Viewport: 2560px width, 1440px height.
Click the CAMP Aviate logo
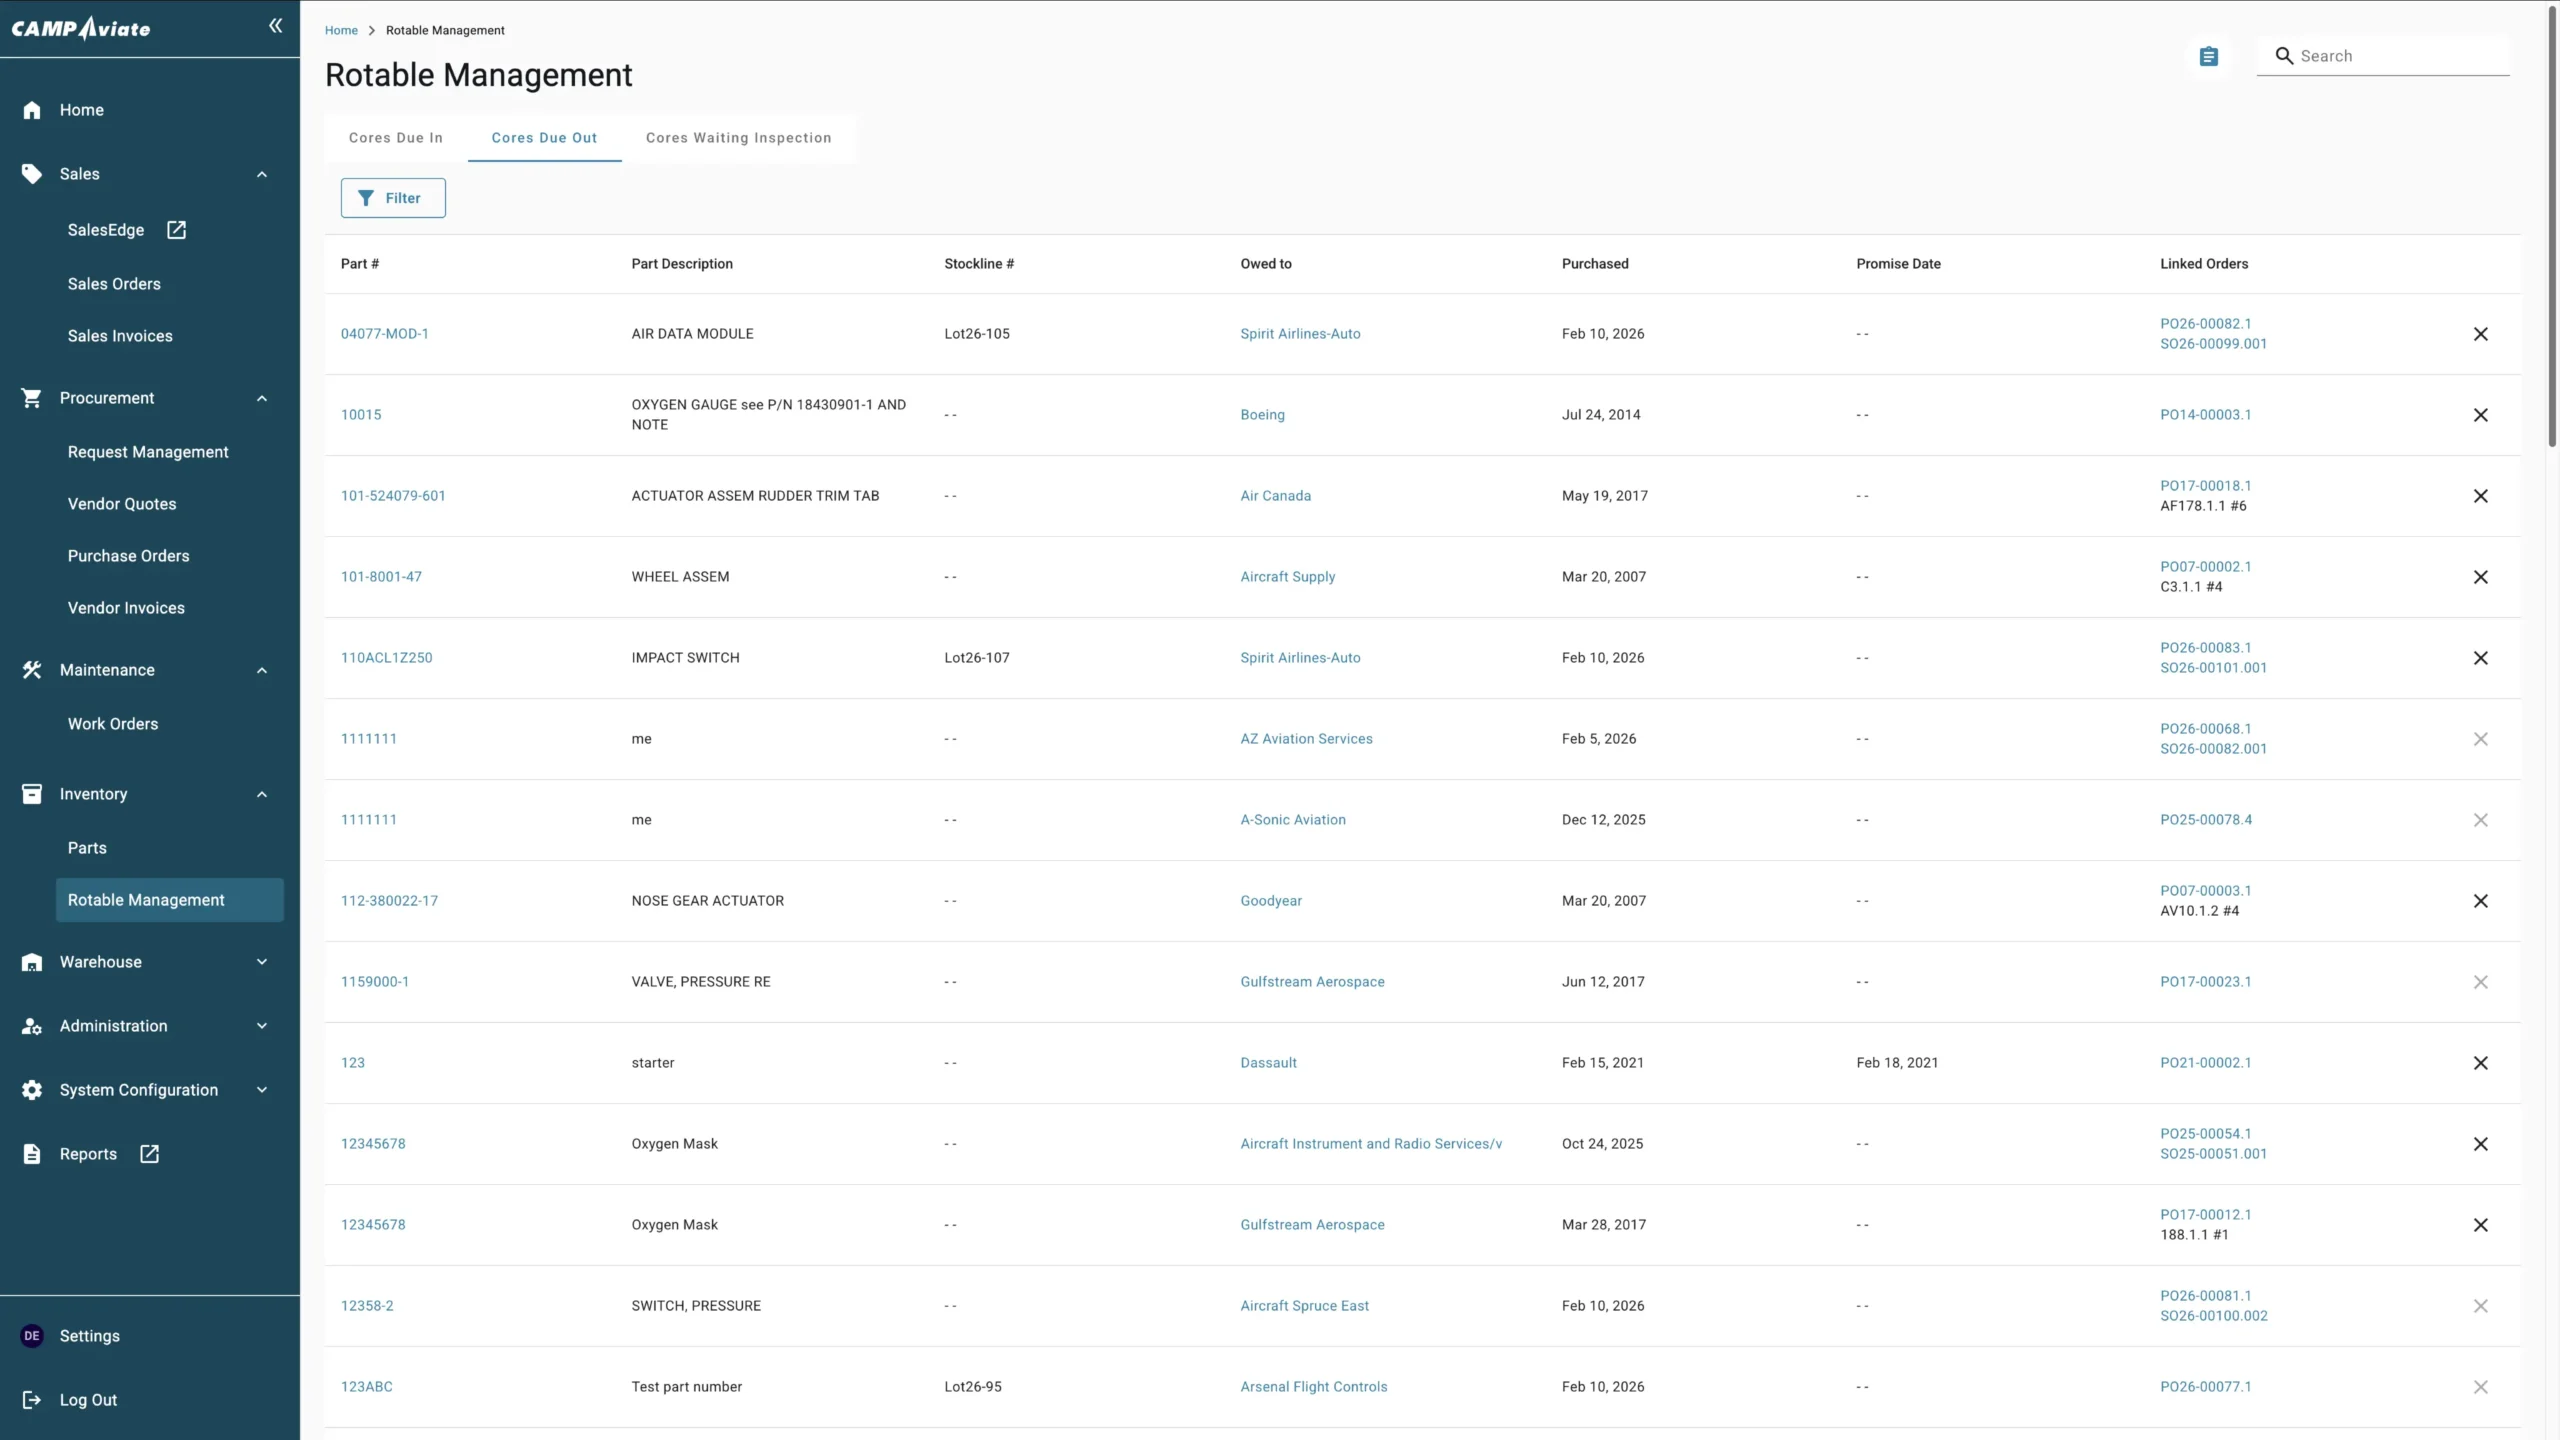81,28
